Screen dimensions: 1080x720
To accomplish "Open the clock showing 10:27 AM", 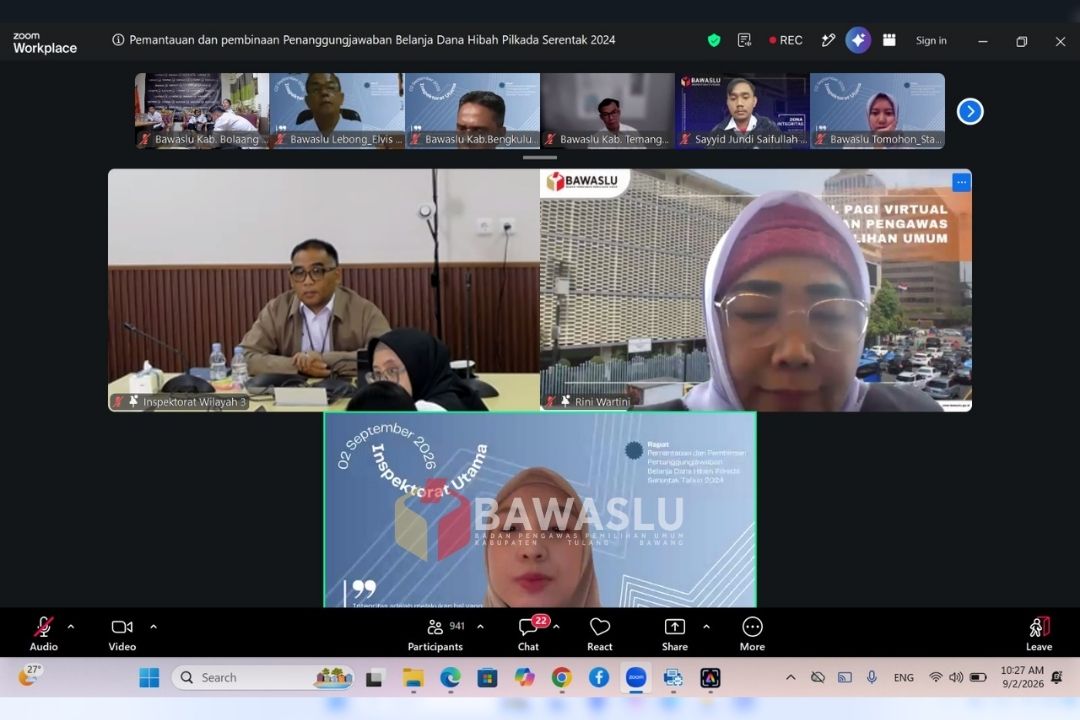I will coord(1022,677).
